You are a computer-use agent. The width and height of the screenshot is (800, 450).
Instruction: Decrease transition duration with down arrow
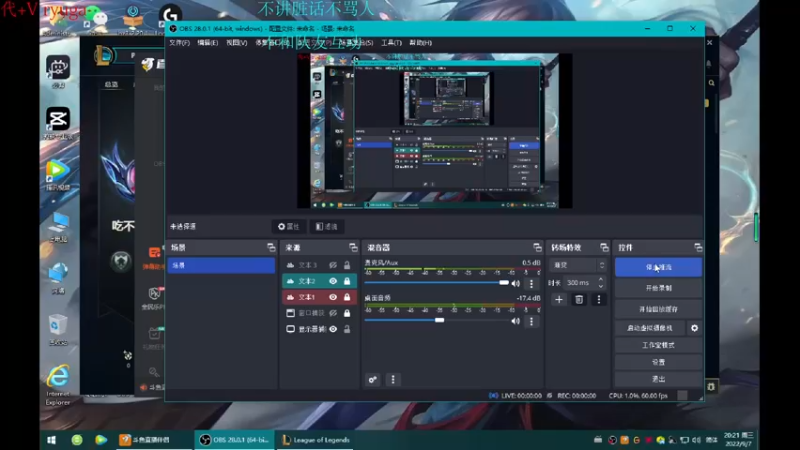pos(601,286)
